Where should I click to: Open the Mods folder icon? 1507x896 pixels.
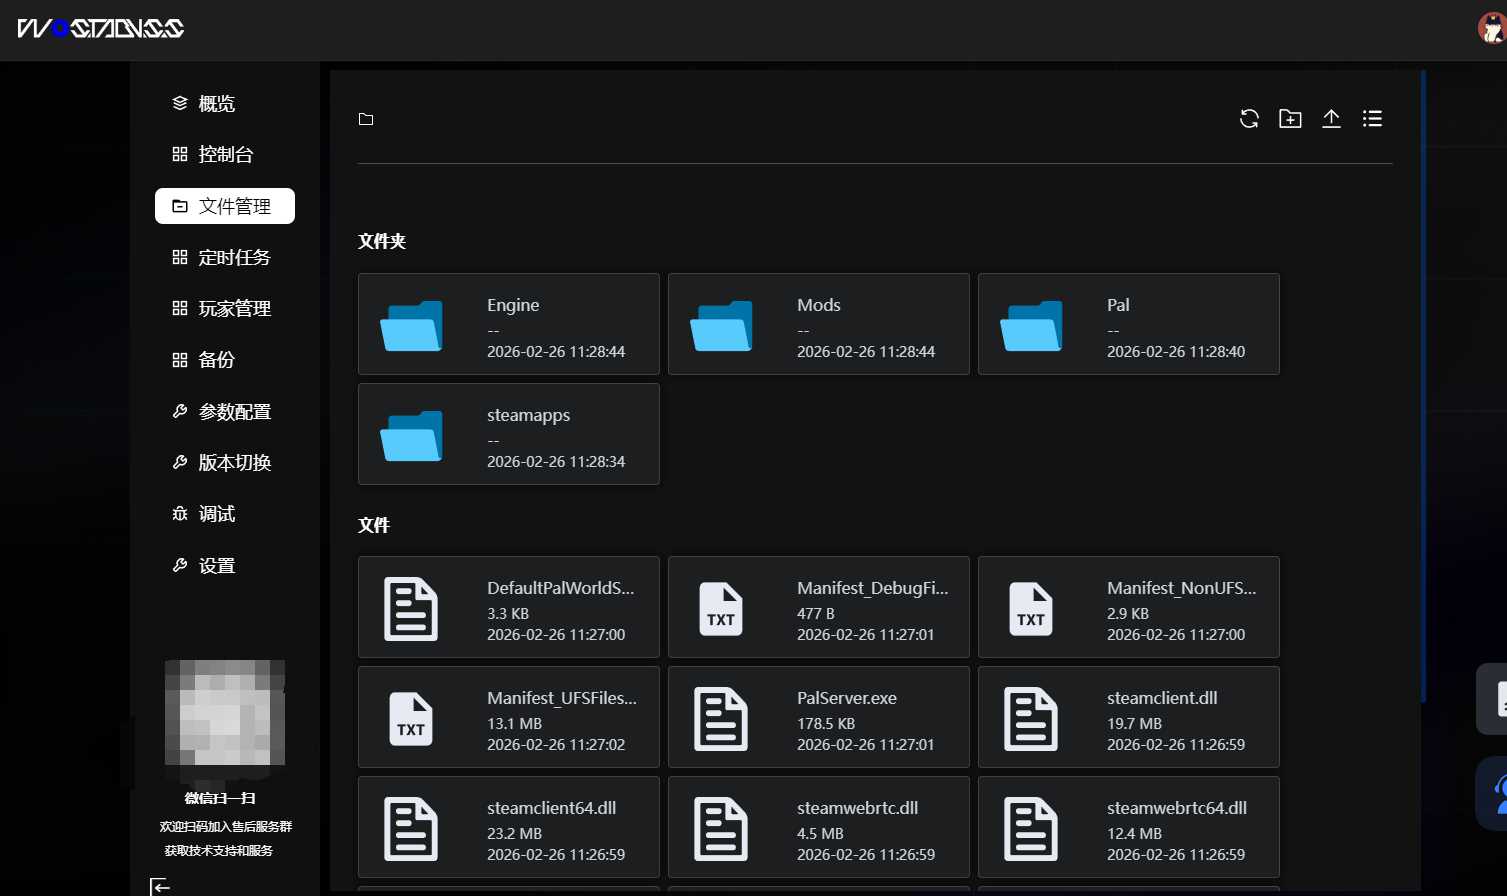tap(721, 325)
